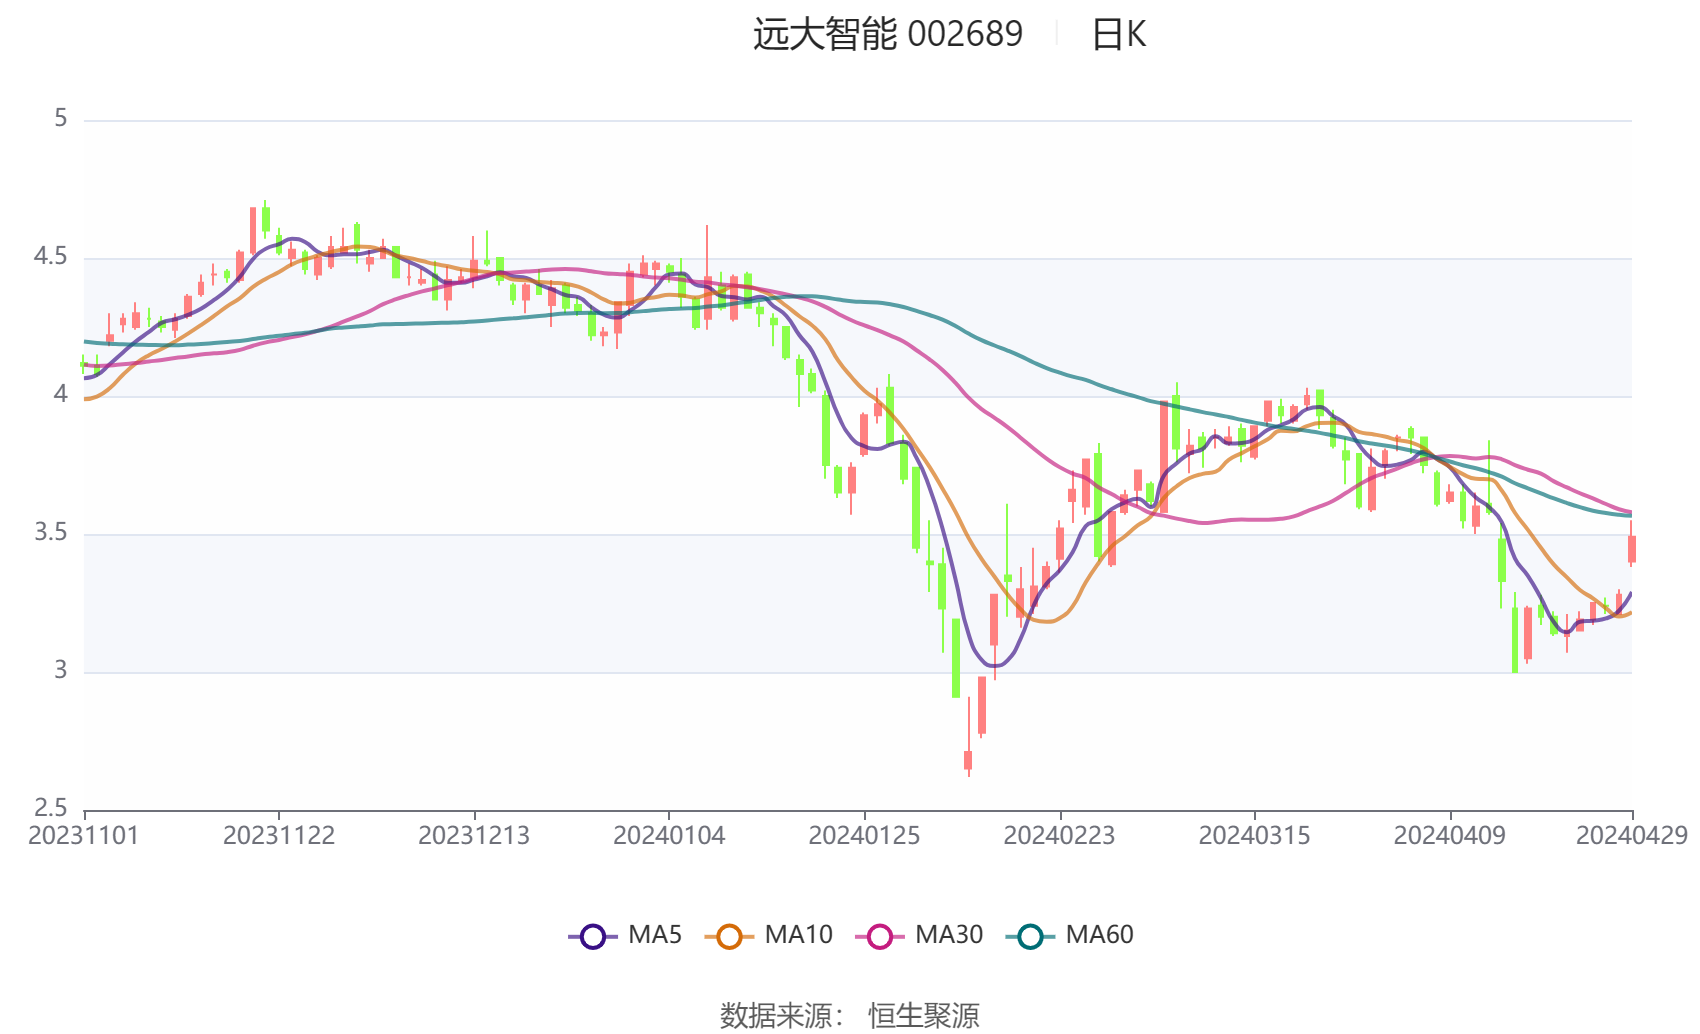Click the 20231122 date axis label
The width and height of the screenshot is (1700, 1034).
279,836
